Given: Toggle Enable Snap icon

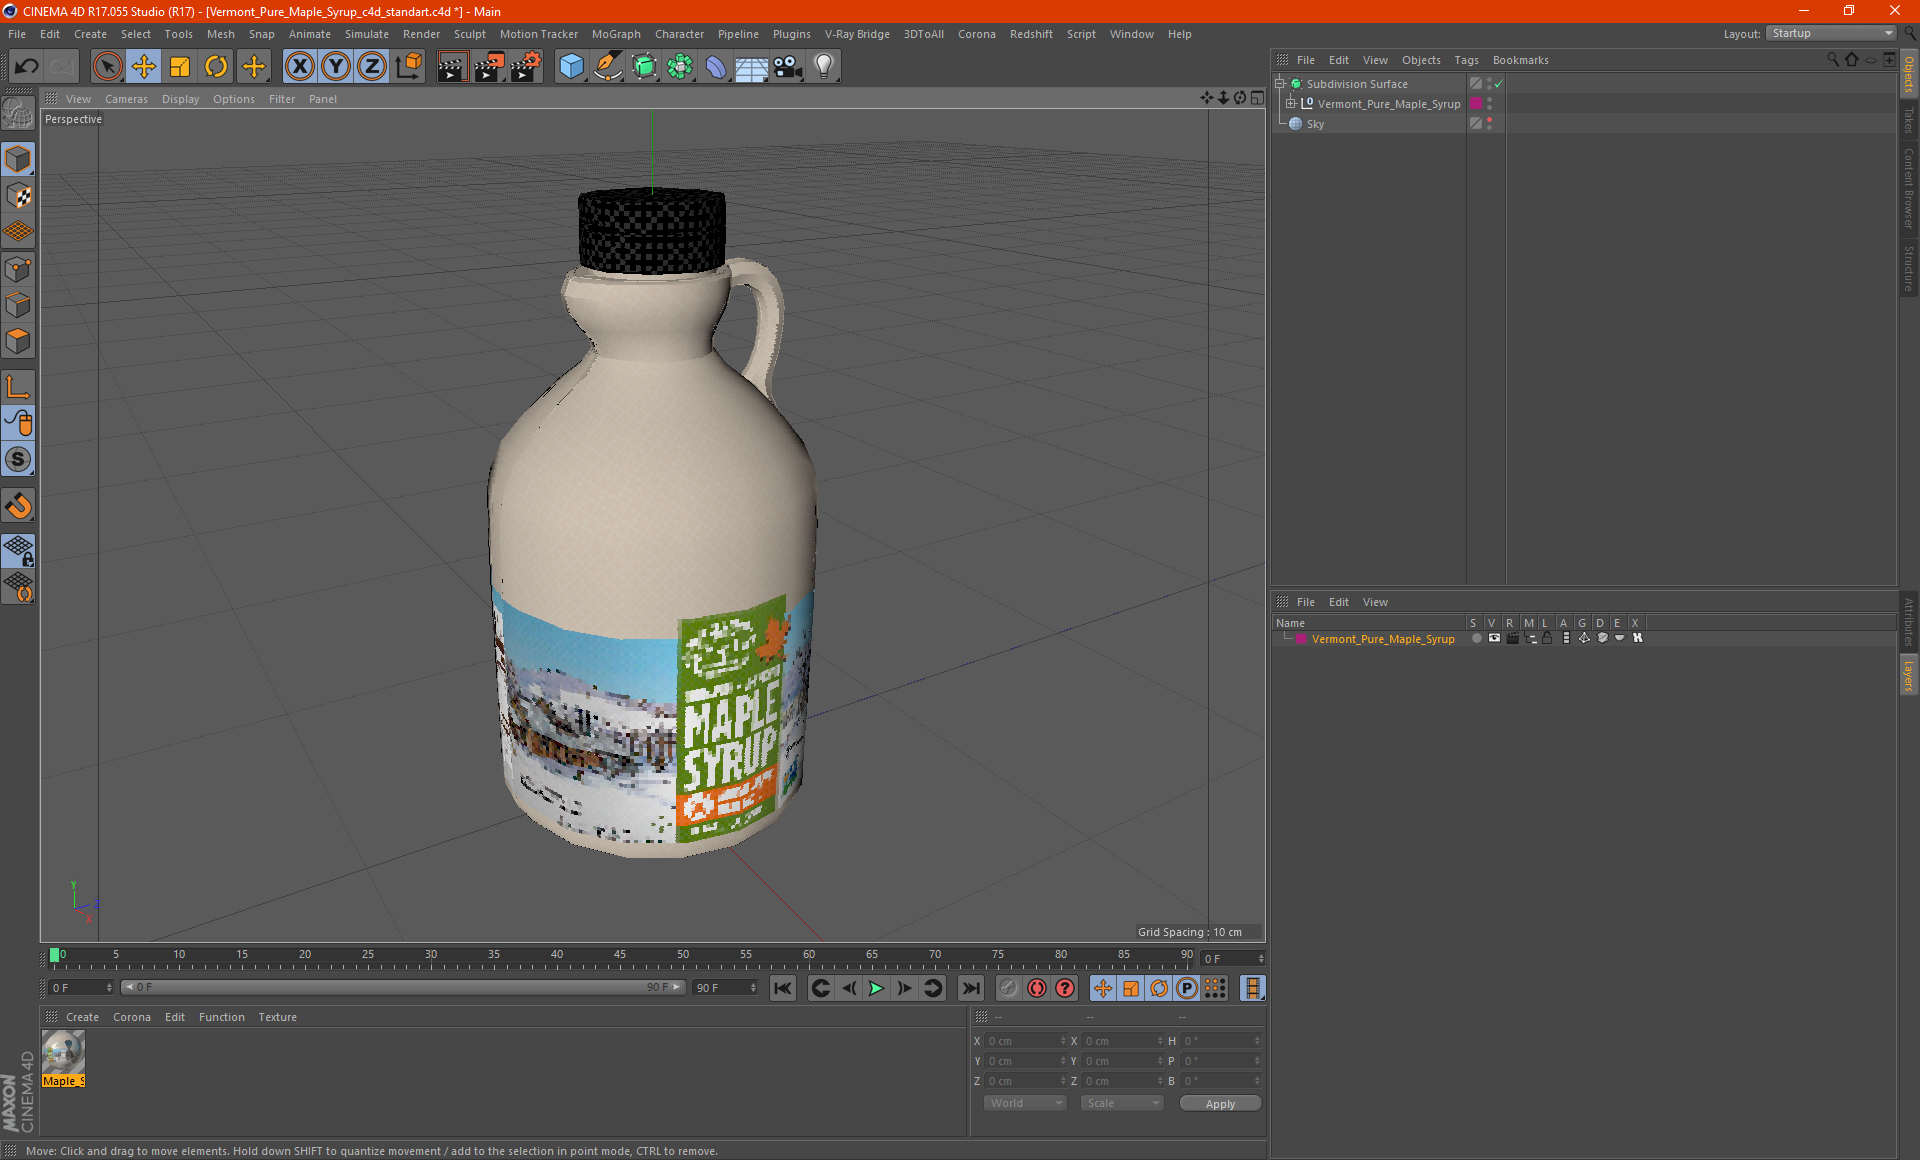Looking at the screenshot, I should (19, 506).
